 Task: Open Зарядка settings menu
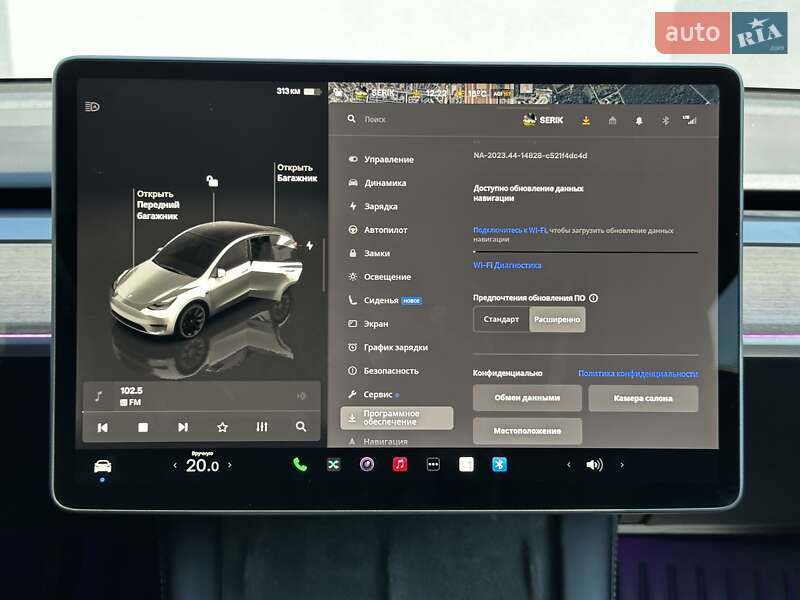pos(373,206)
